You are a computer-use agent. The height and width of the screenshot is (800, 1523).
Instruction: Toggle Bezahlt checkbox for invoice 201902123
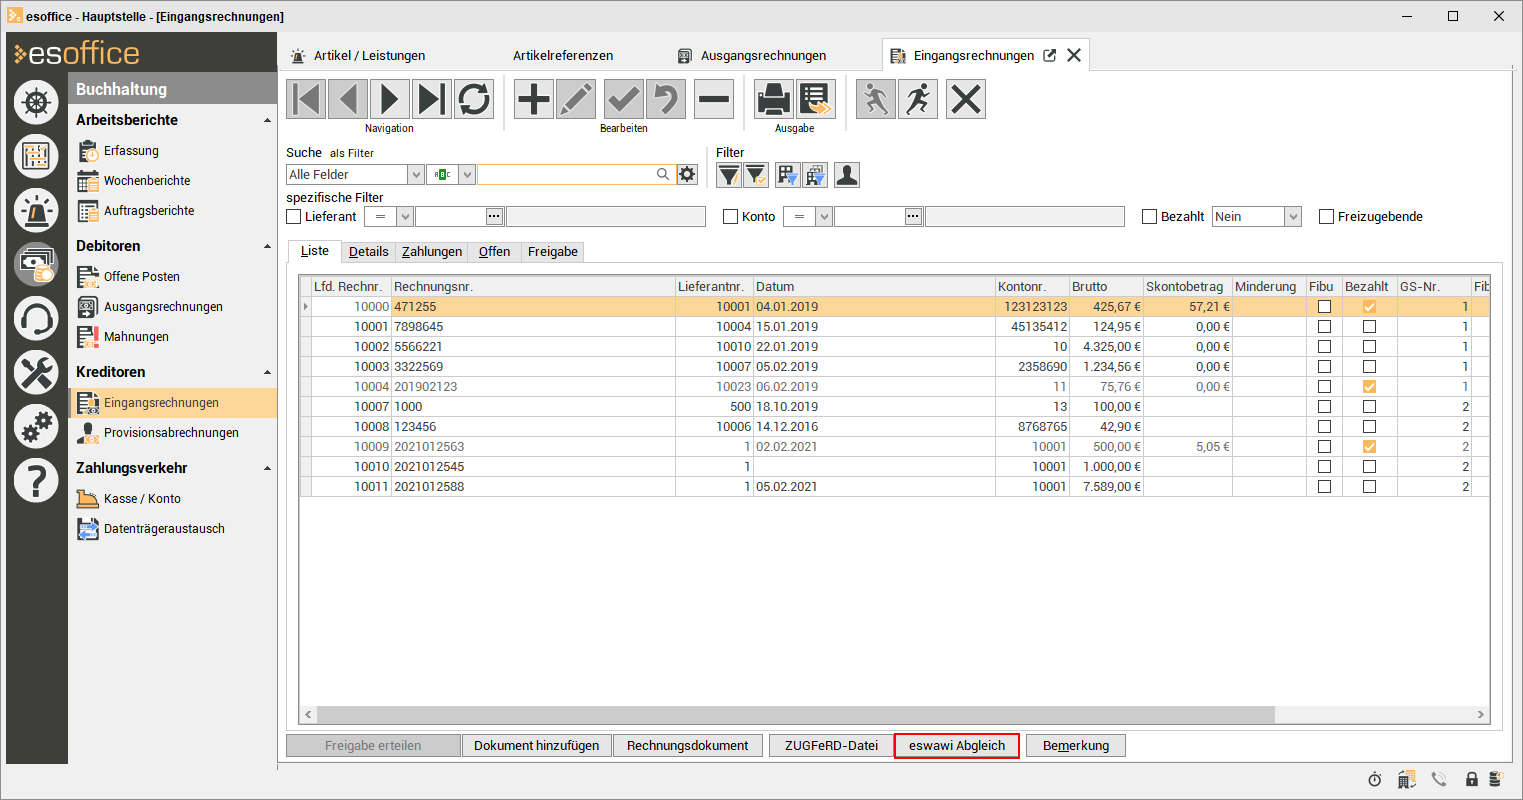(1369, 386)
